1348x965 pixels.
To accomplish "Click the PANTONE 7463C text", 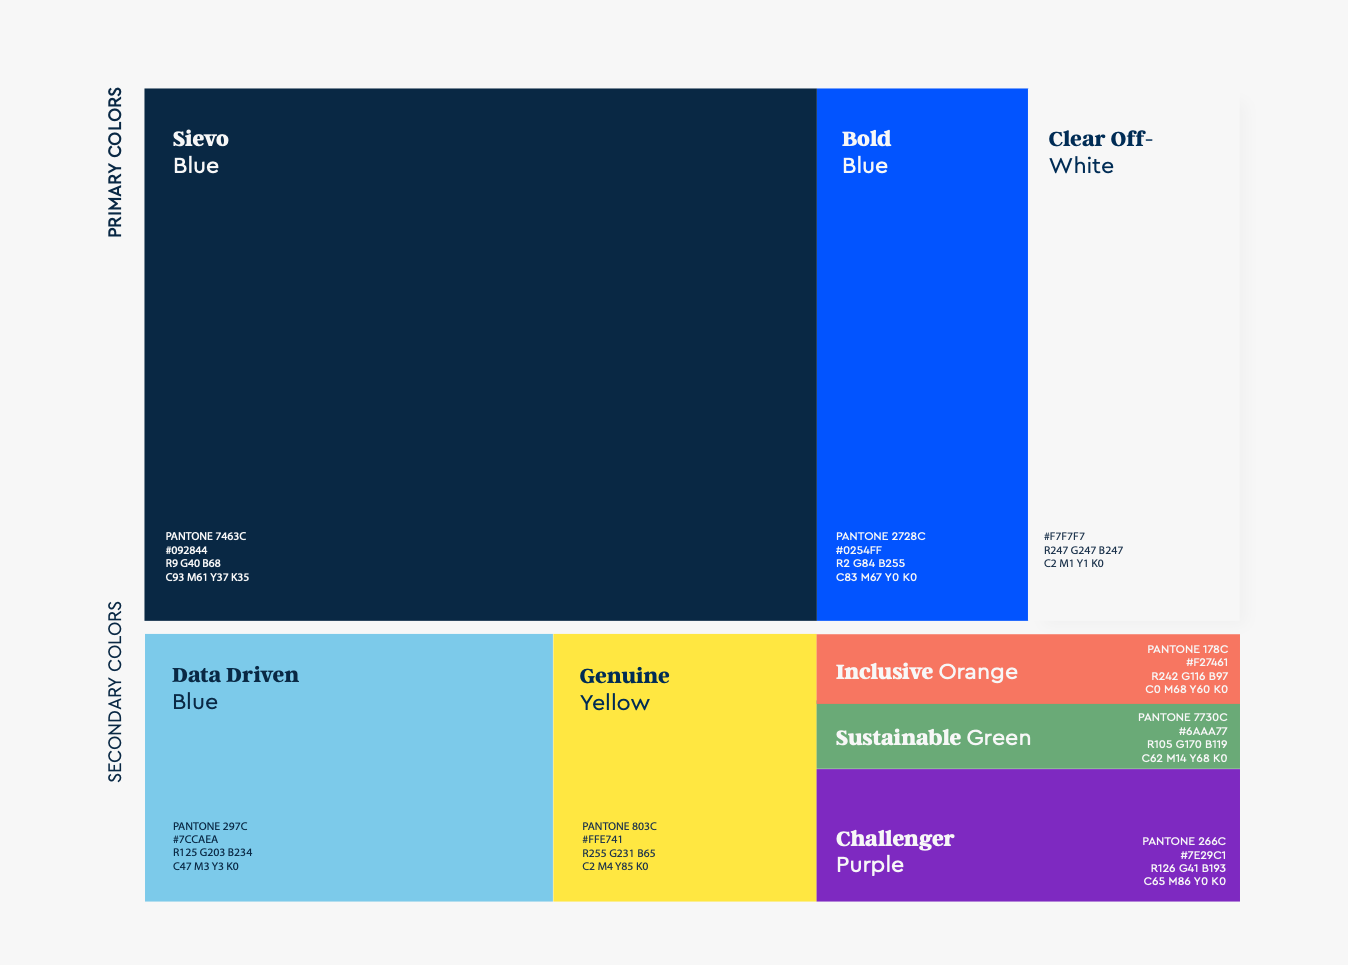I will 206,537.
